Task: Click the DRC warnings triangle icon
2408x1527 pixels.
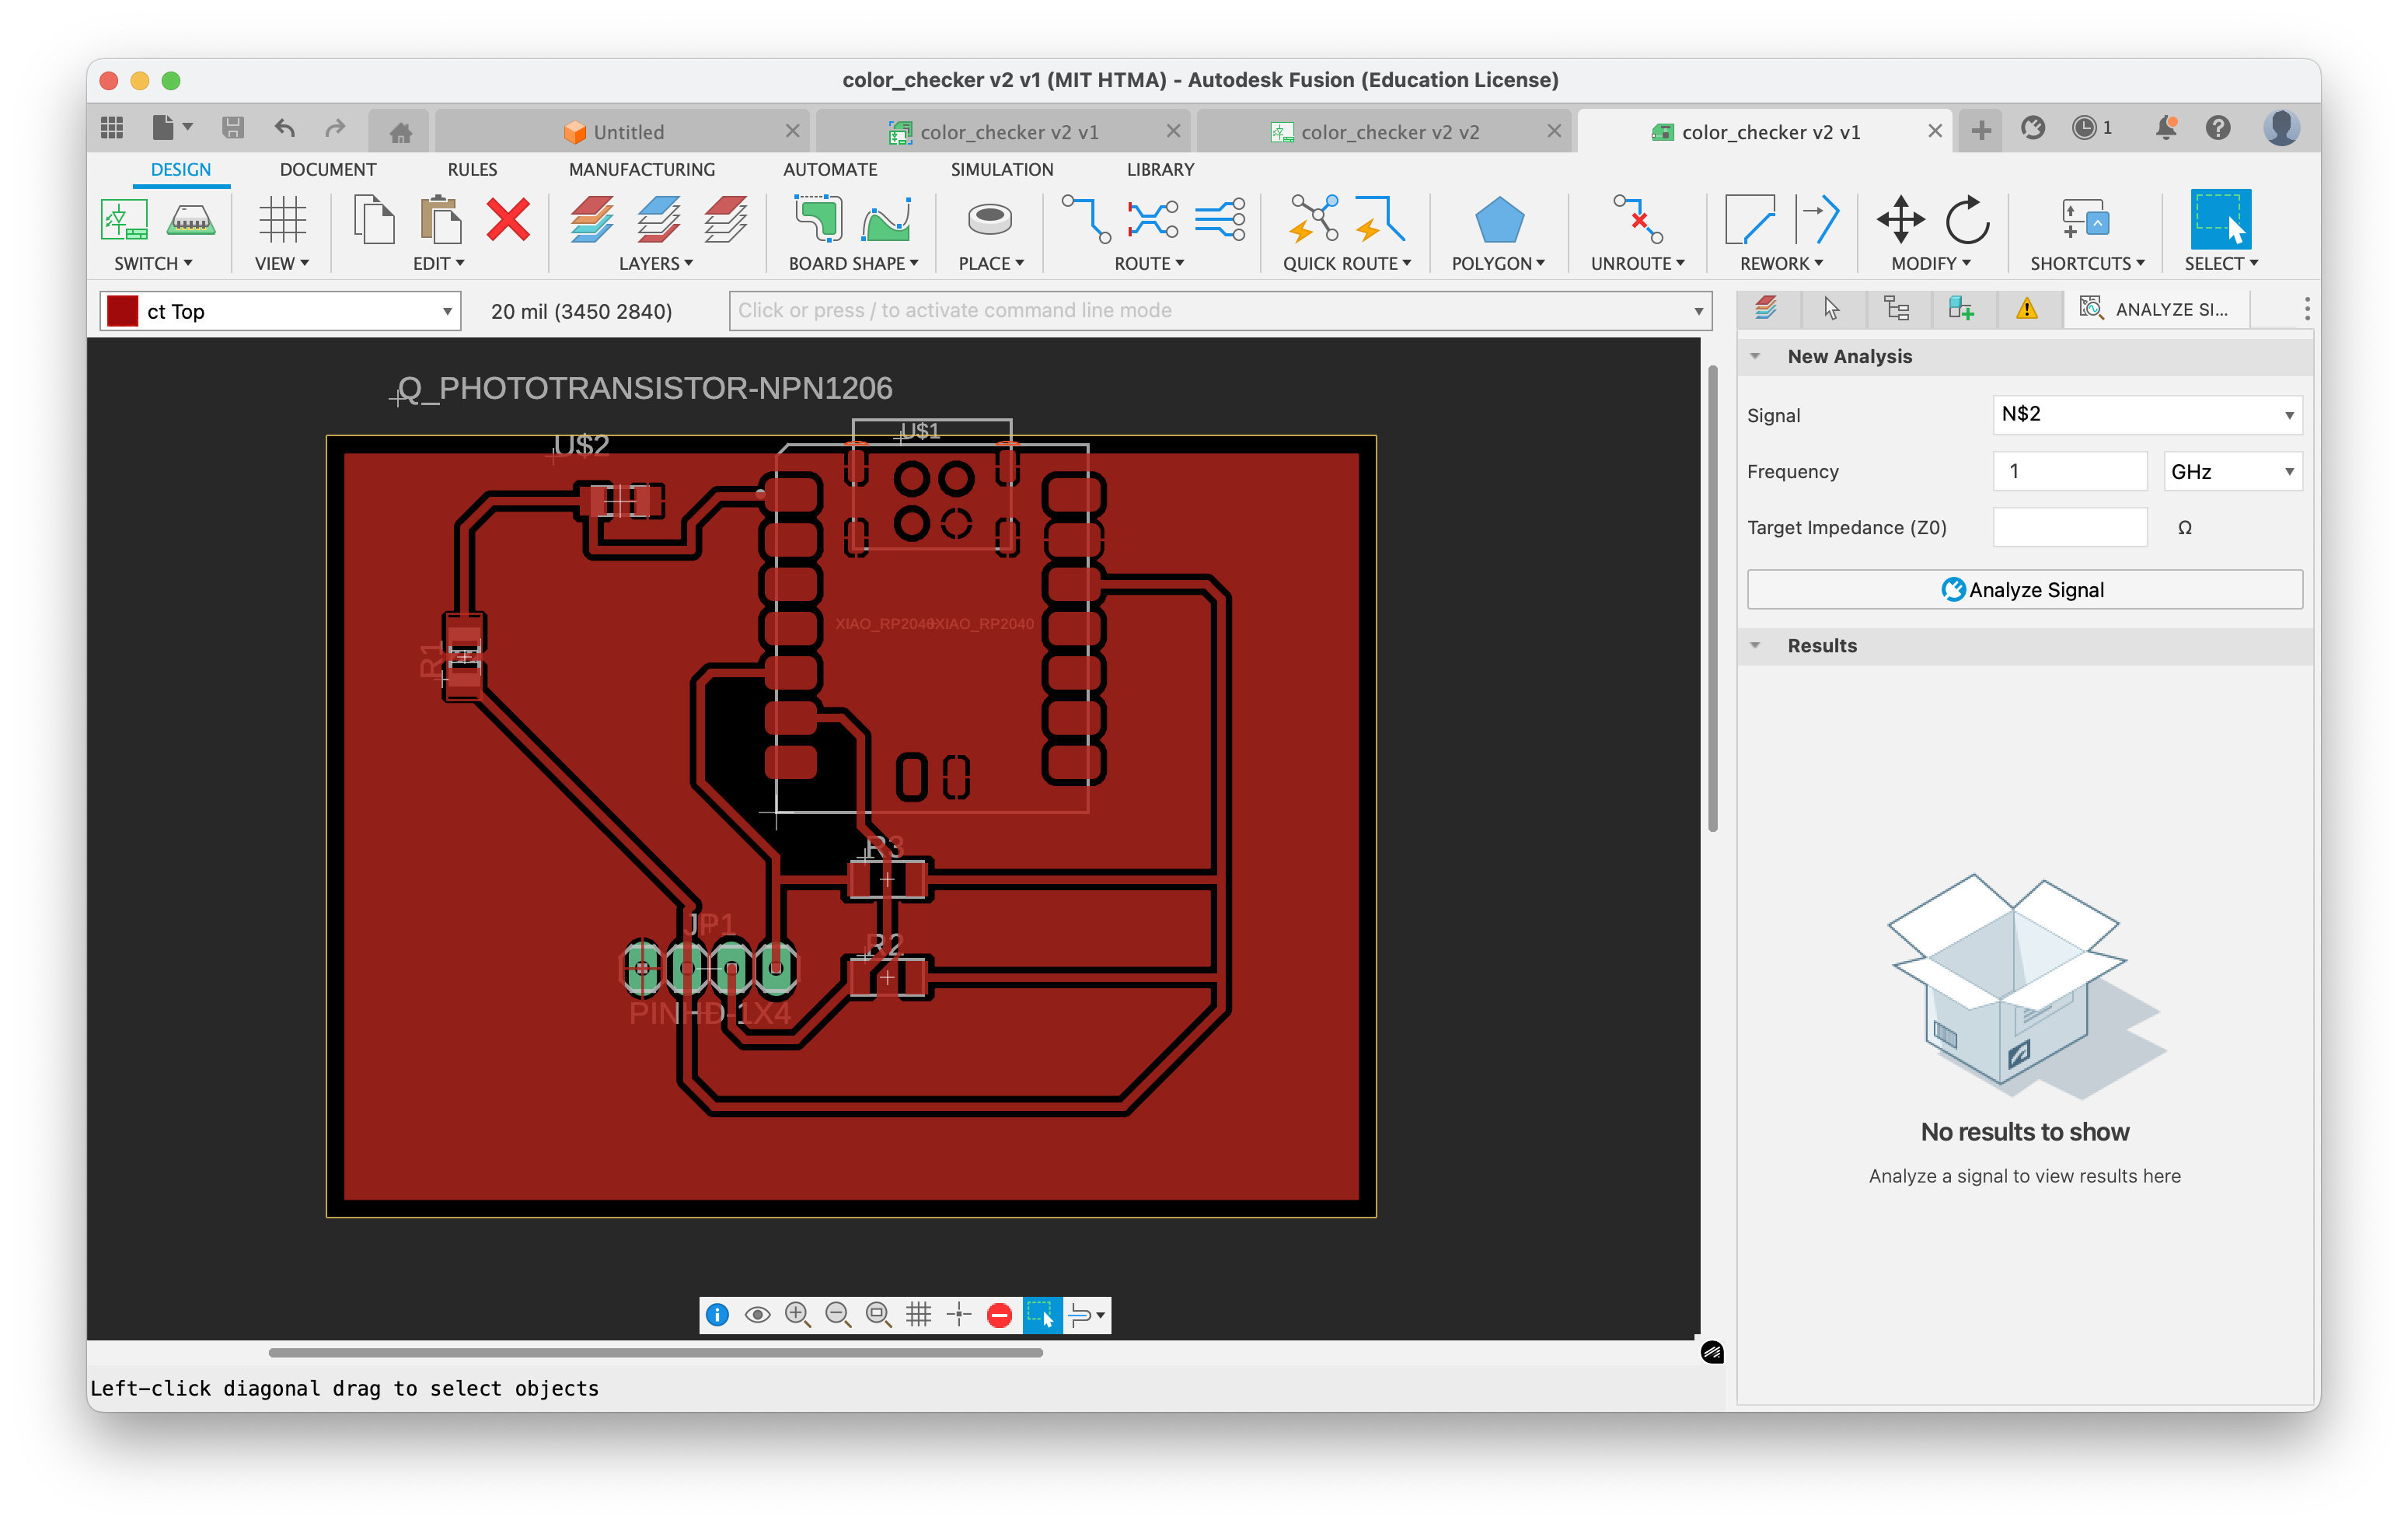Action: [2028, 309]
